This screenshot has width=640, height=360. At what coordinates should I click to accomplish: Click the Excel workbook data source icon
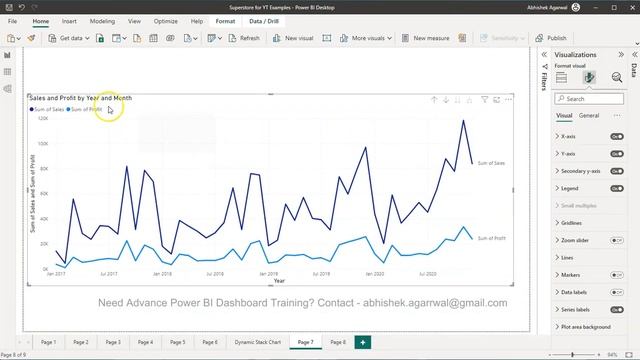[x=100, y=38]
